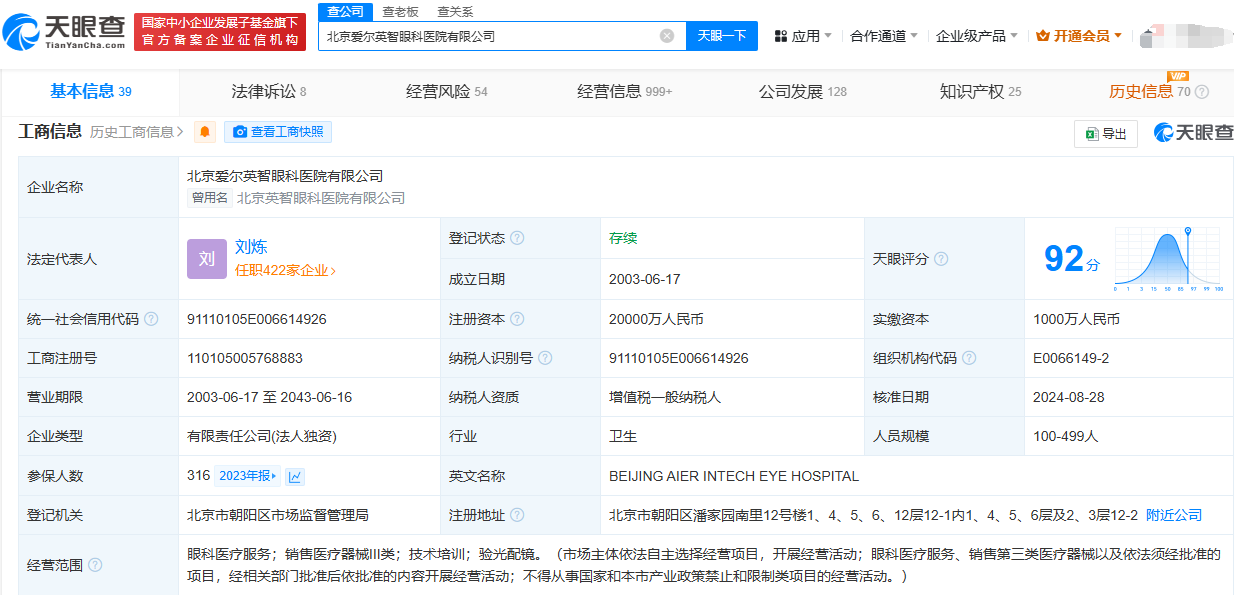This screenshot has height=595, width=1234.
Task: Click the orange bell alert icon
Action: [x=205, y=132]
